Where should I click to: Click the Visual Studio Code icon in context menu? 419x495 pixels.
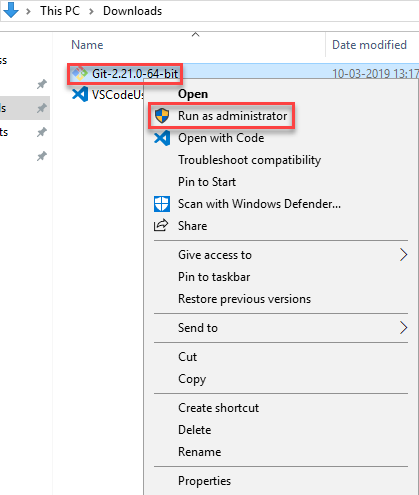click(x=162, y=138)
